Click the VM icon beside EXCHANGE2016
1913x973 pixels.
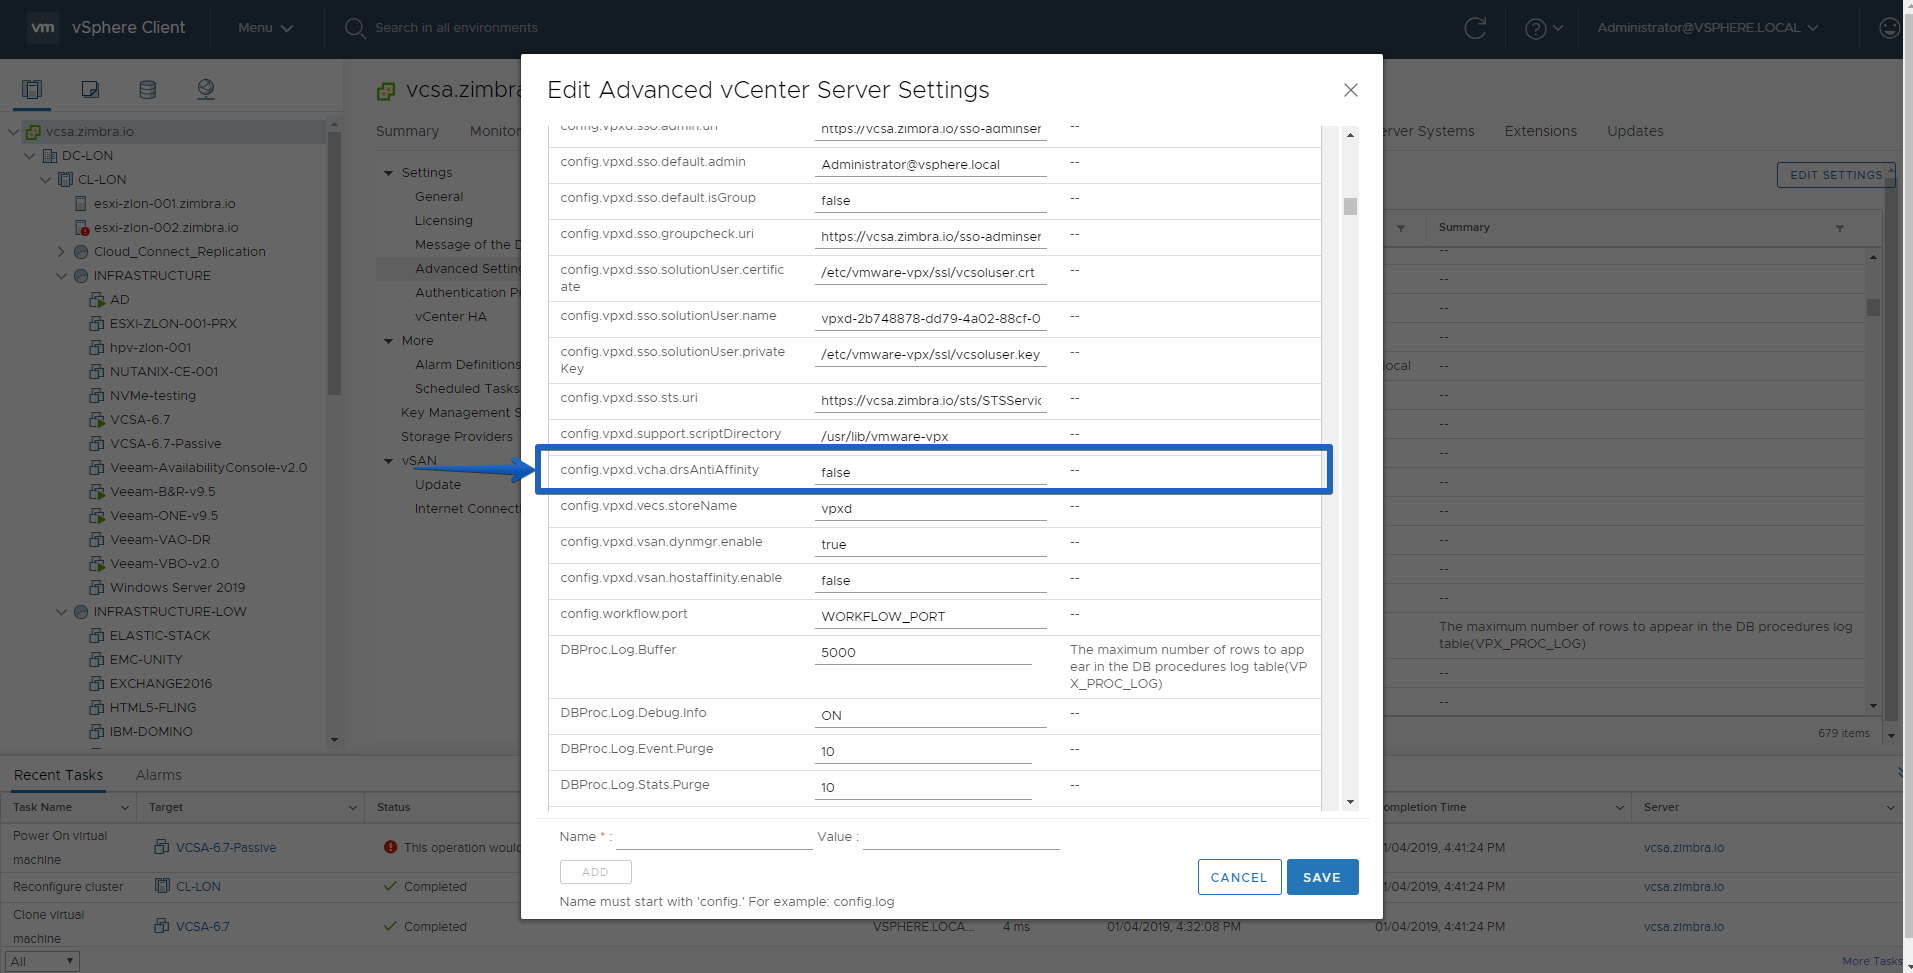coord(97,684)
